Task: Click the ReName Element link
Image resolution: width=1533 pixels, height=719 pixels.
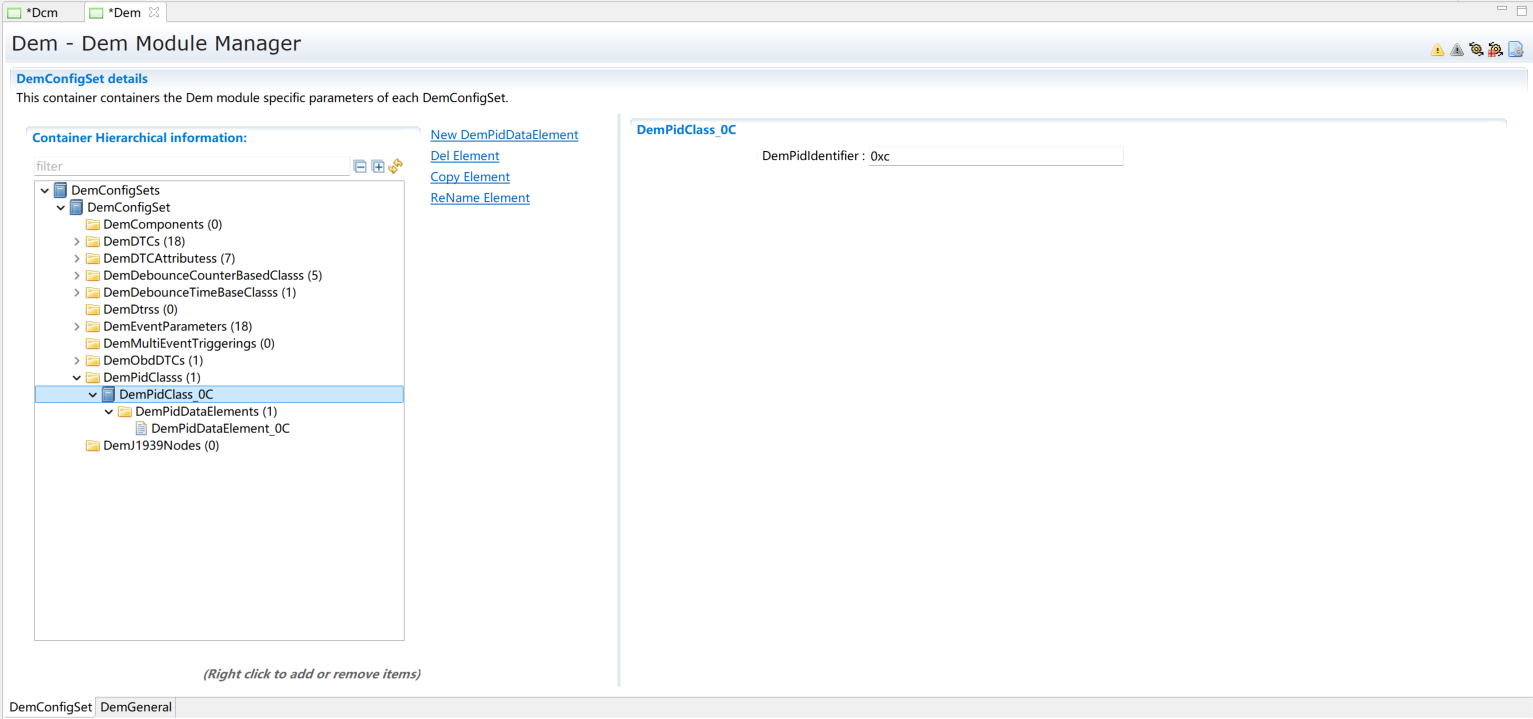Action: pyautogui.click(x=480, y=198)
